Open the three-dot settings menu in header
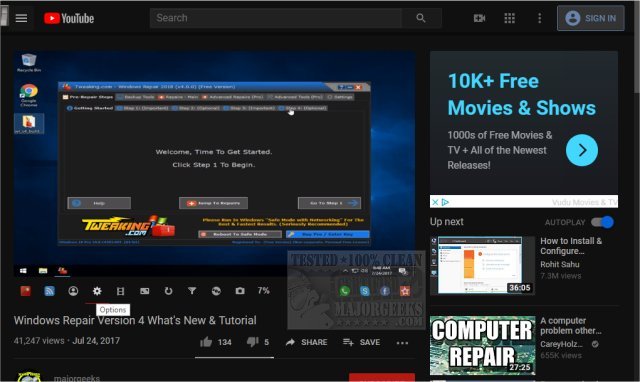Viewport: 640px width, 382px height. point(540,18)
